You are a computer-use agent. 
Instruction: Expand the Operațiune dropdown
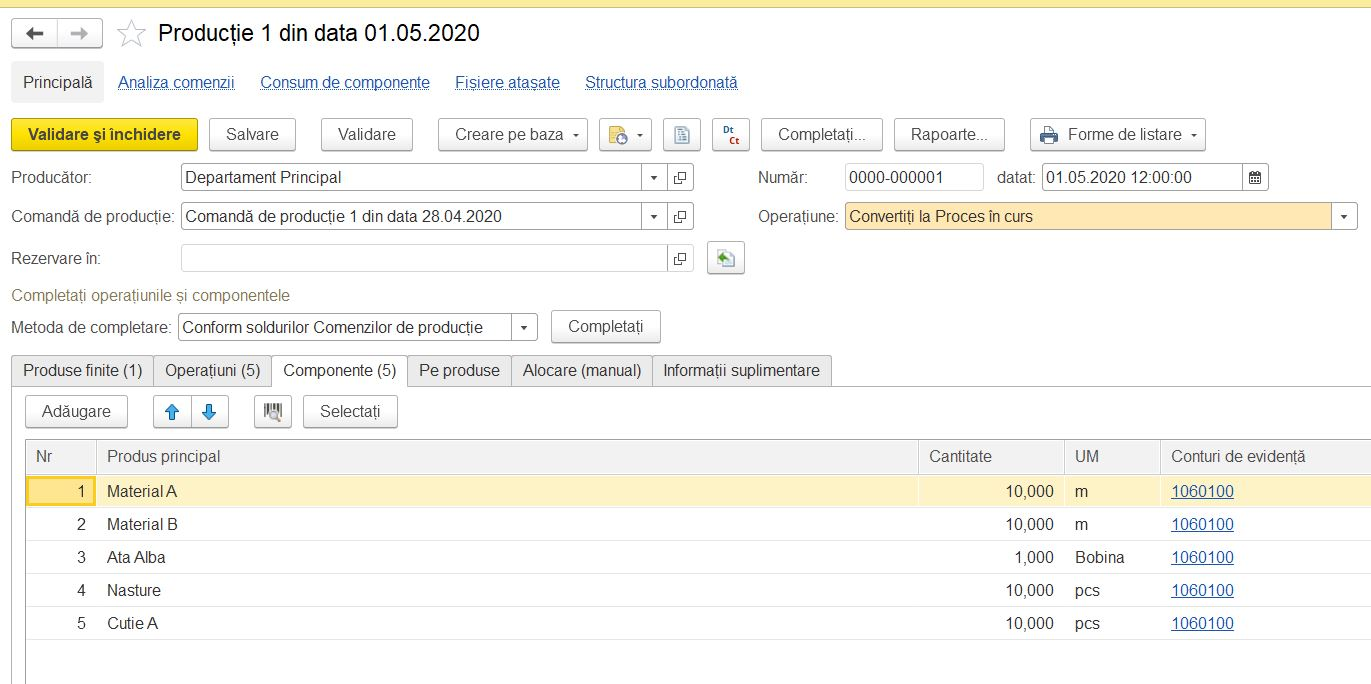tap(1344, 216)
